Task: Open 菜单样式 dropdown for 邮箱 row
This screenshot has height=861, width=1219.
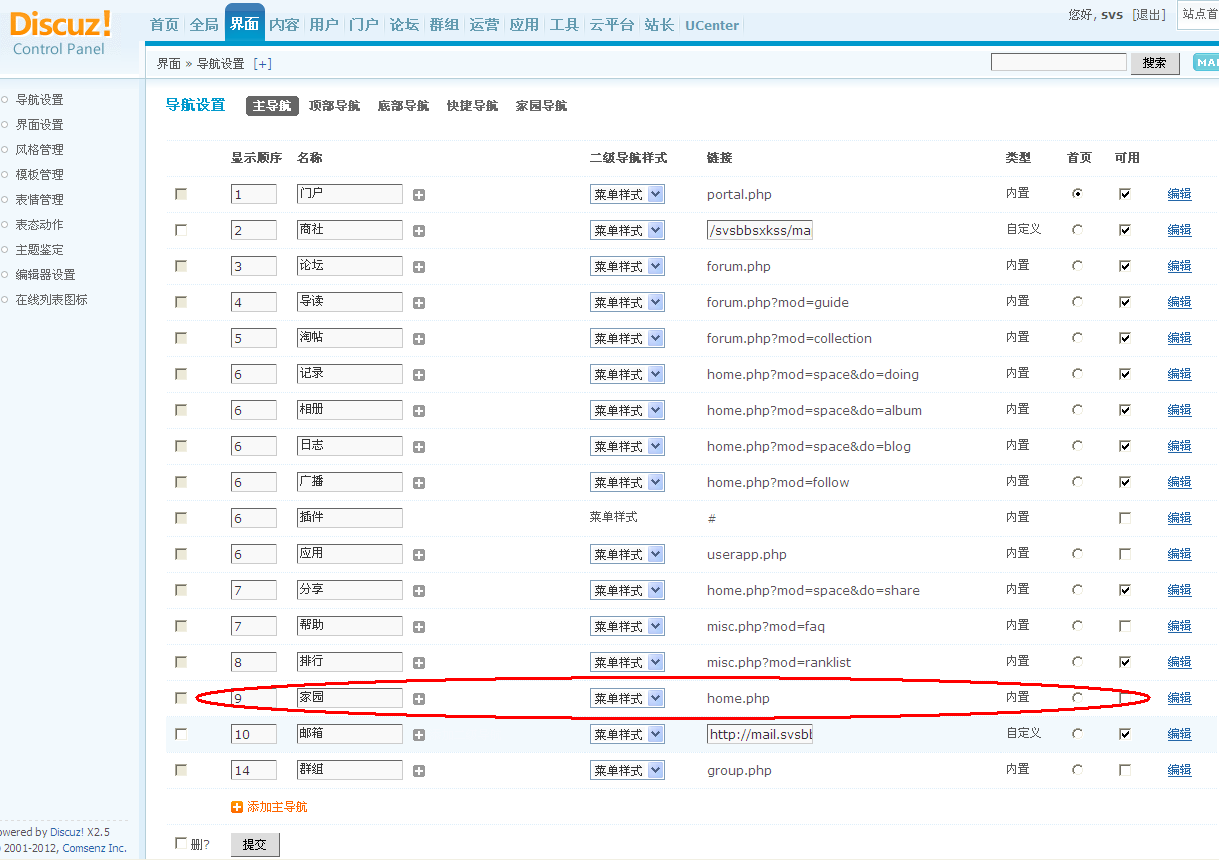Action: coord(627,735)
